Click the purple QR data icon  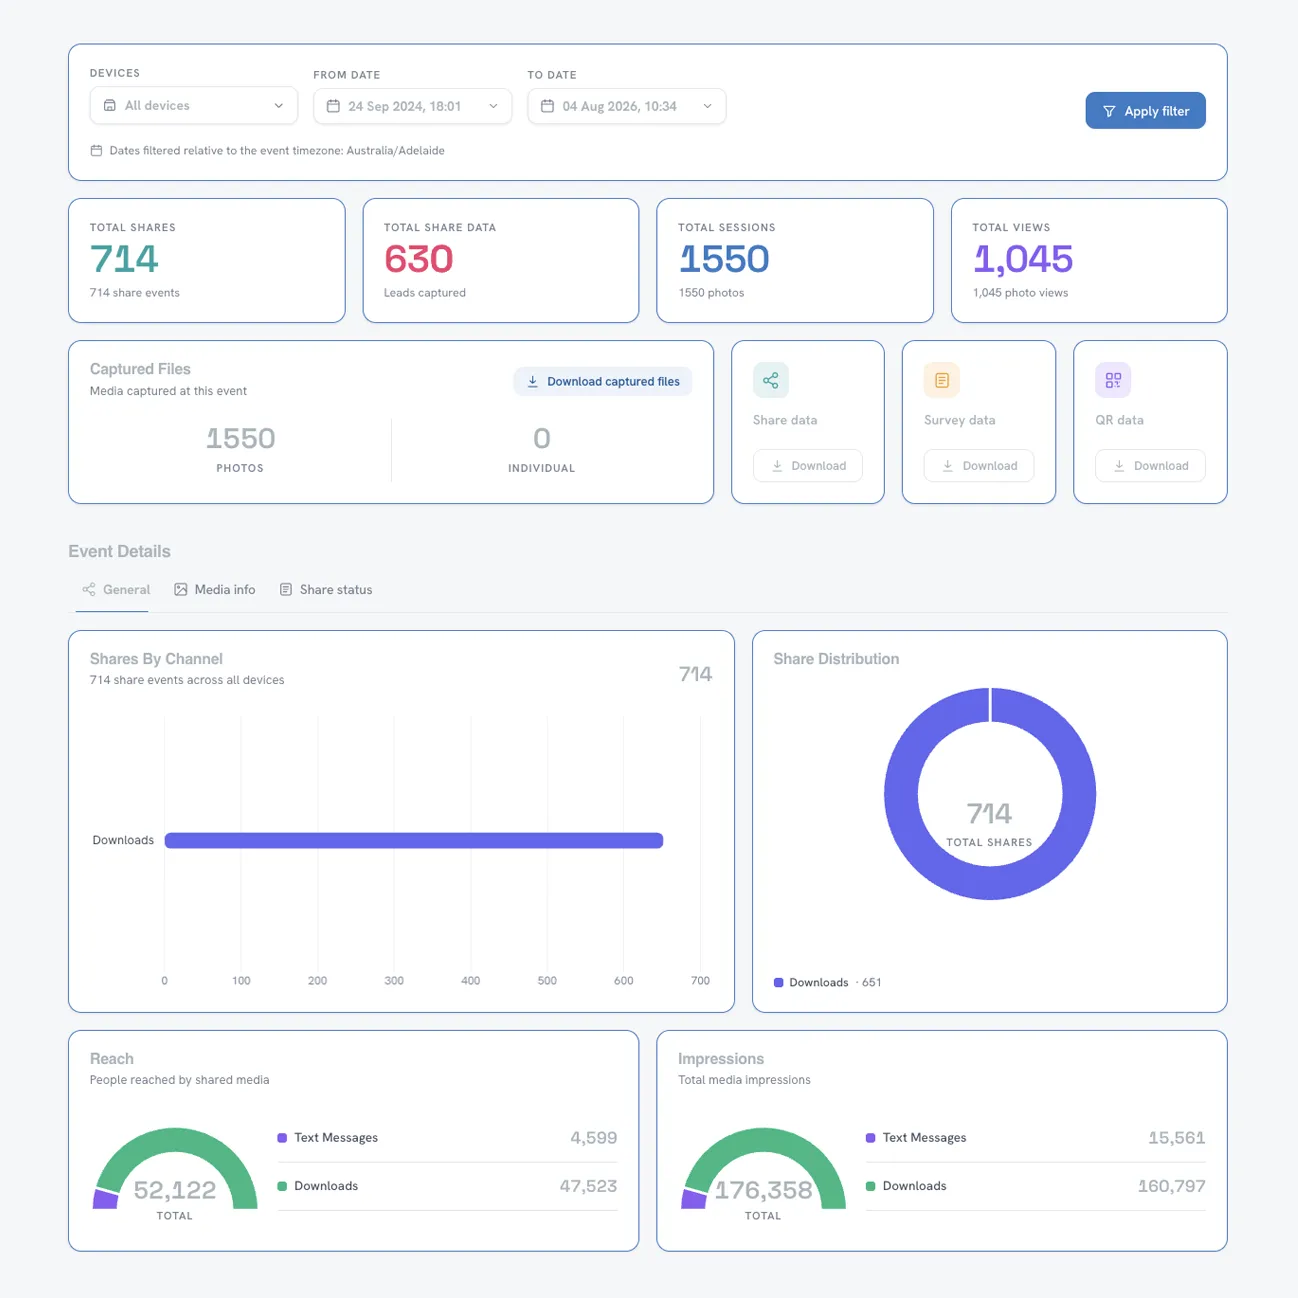pyautogui.click(x=1113, y=380)
